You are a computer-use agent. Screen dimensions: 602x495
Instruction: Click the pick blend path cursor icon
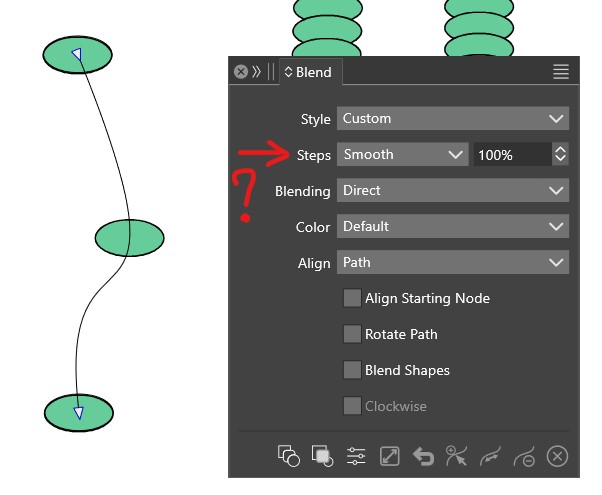click(x=456, y=455)
